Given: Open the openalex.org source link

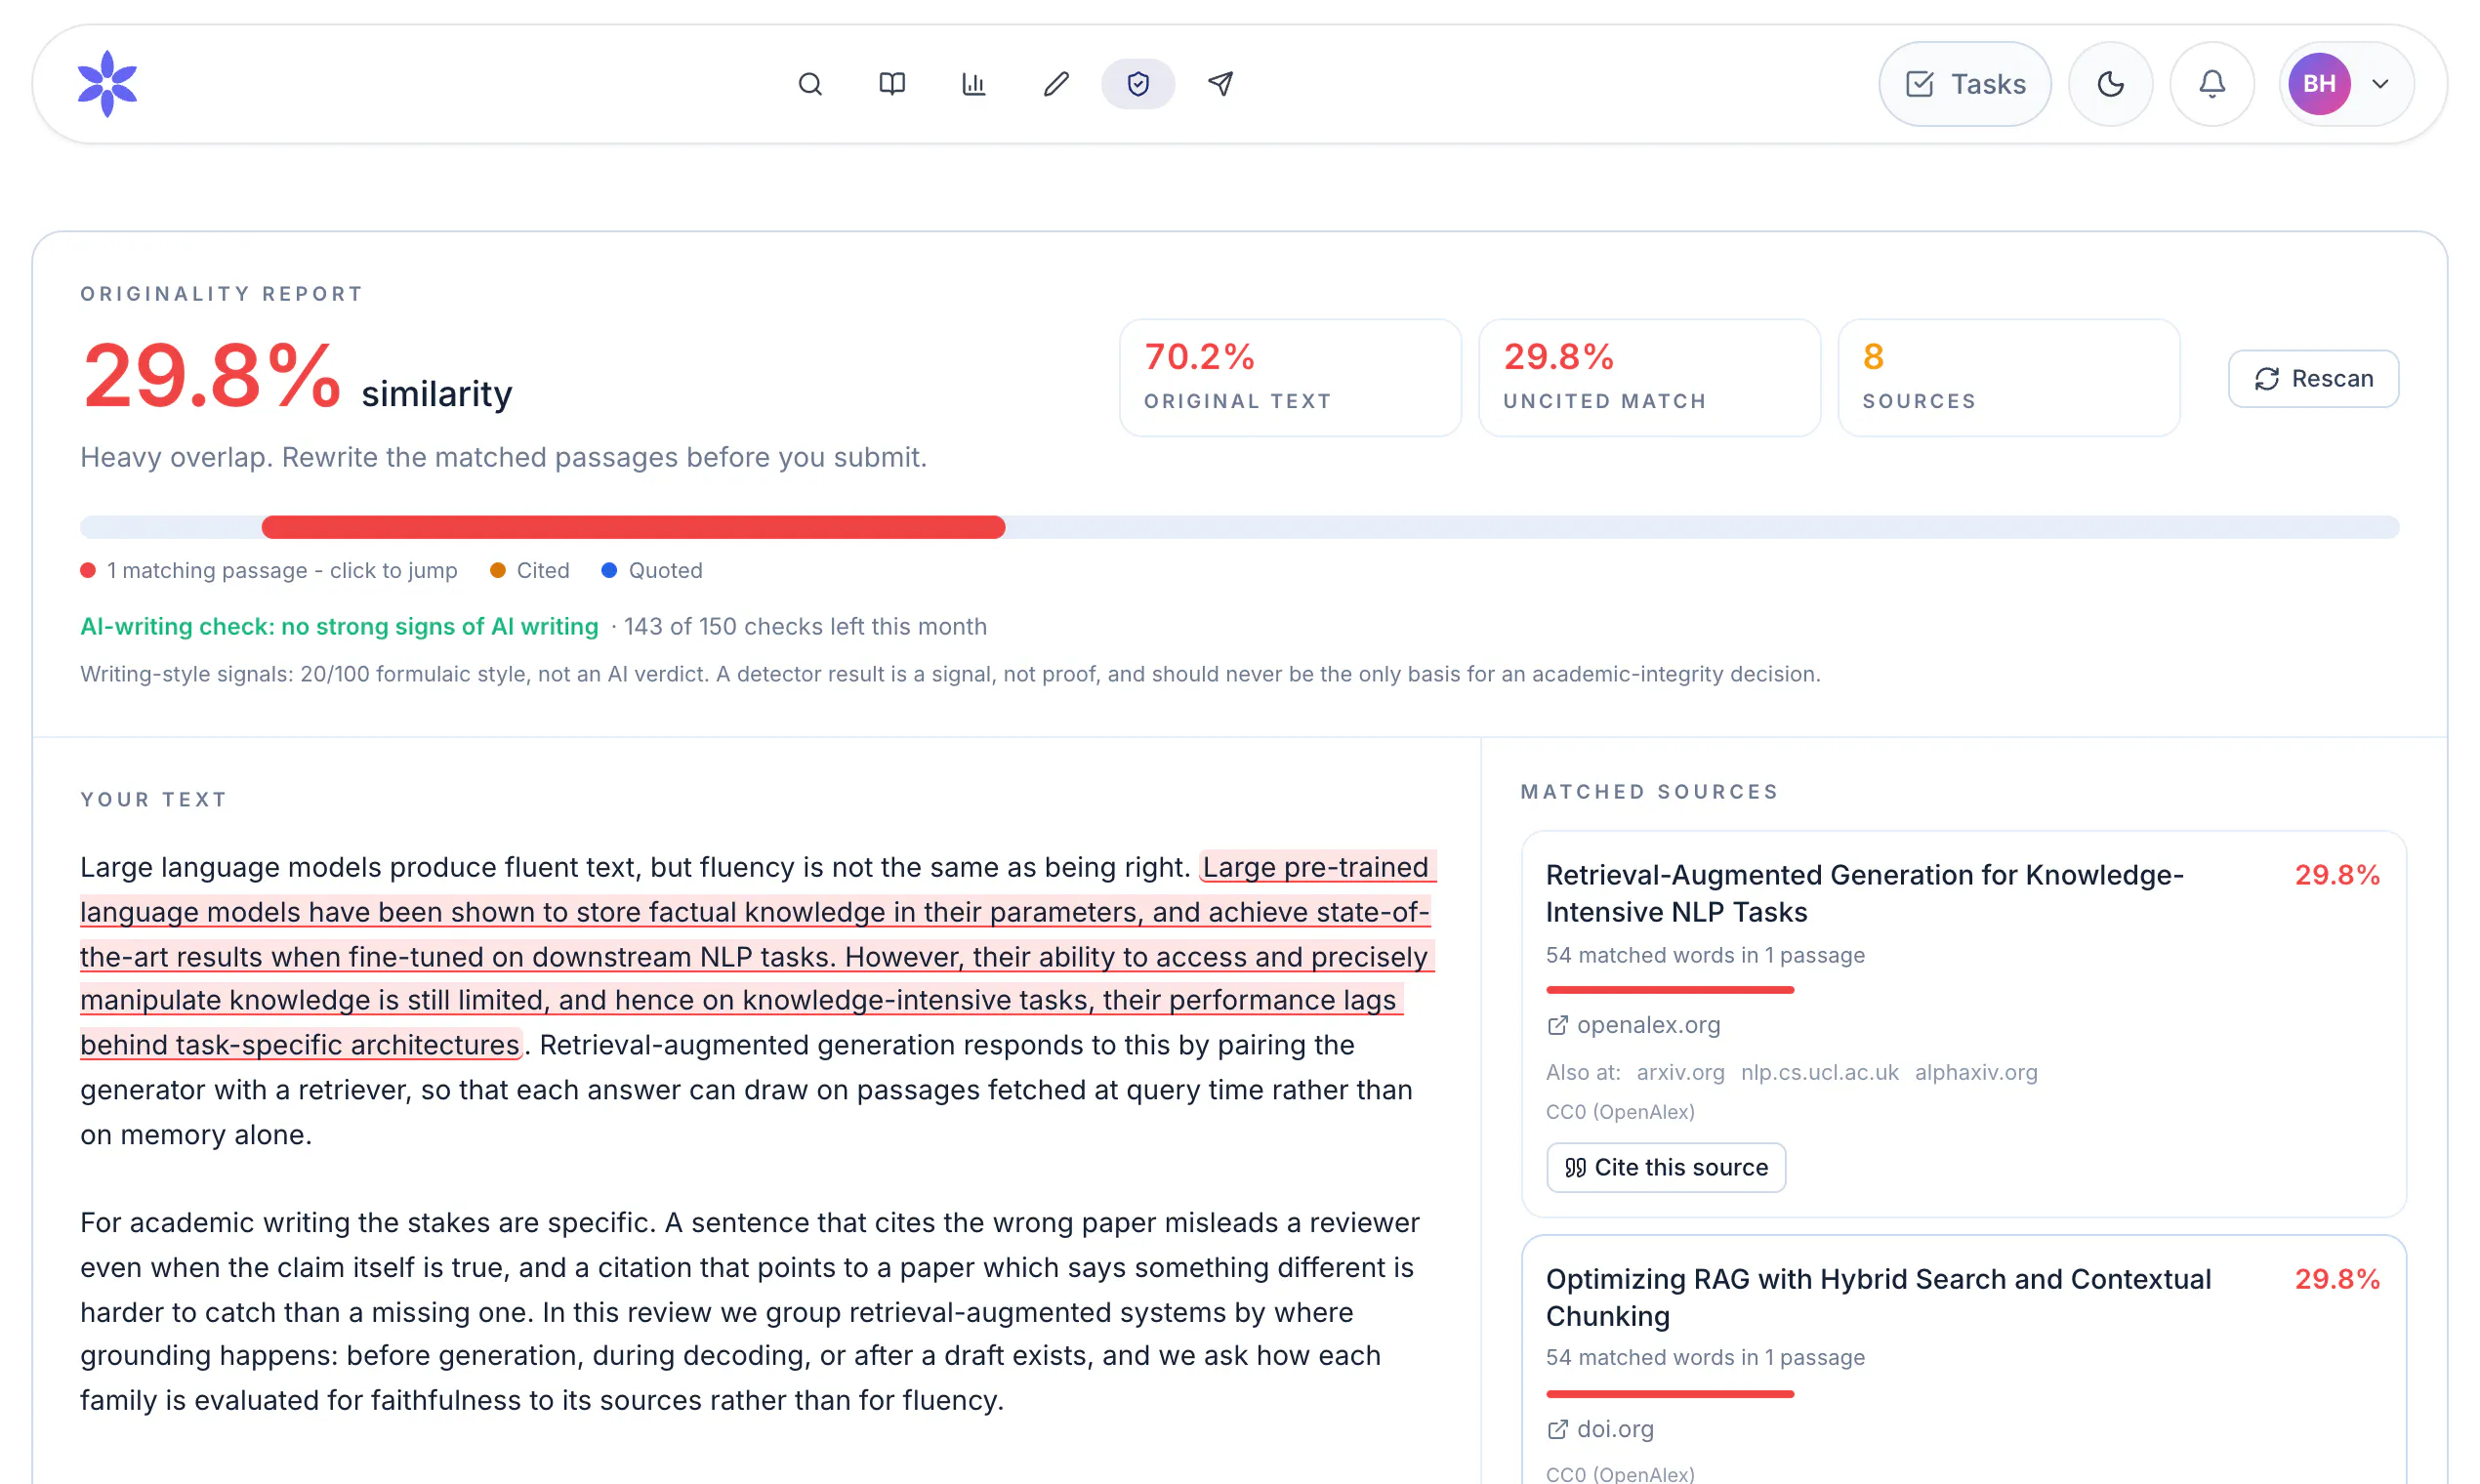Looking at the screenshot, I should [x=1648, y=1025].
